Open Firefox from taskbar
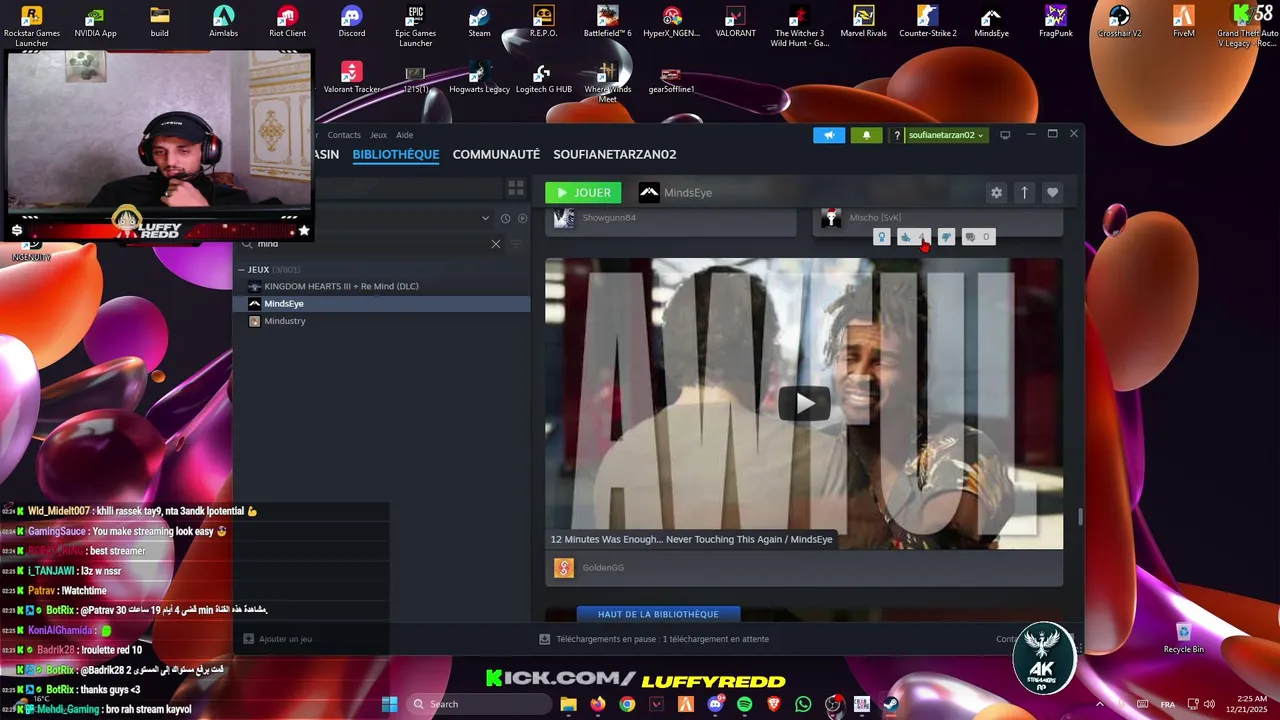 click(x=598, y=704)
